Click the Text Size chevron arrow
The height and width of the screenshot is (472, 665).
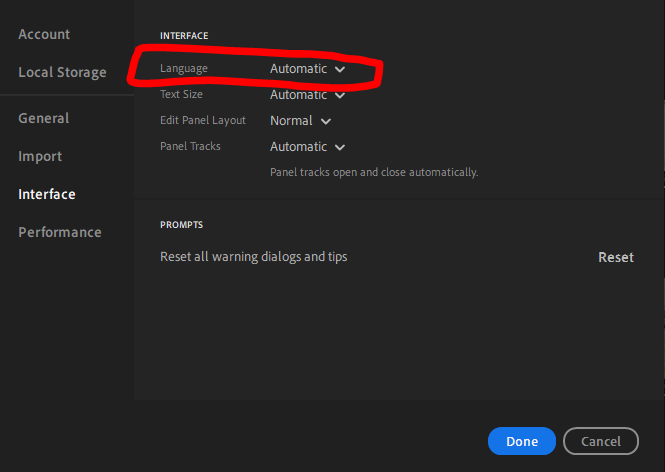click(340, 95)
